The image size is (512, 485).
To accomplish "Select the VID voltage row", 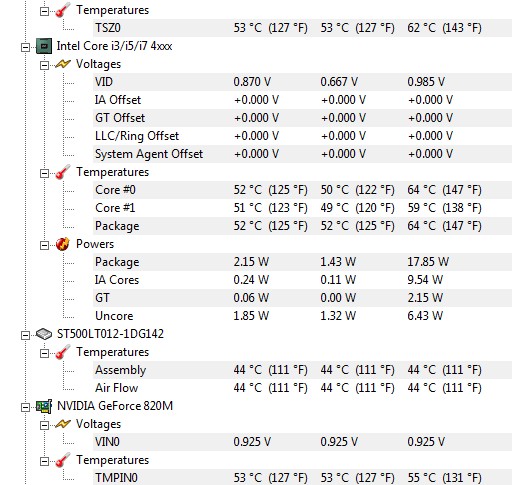I will [x=302, y=82].
